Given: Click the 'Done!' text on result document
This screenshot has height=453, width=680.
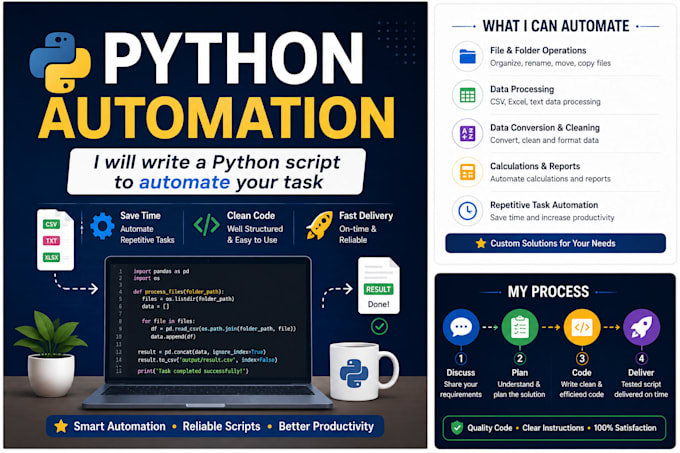Looking at the screenshot, I should 379,304.
